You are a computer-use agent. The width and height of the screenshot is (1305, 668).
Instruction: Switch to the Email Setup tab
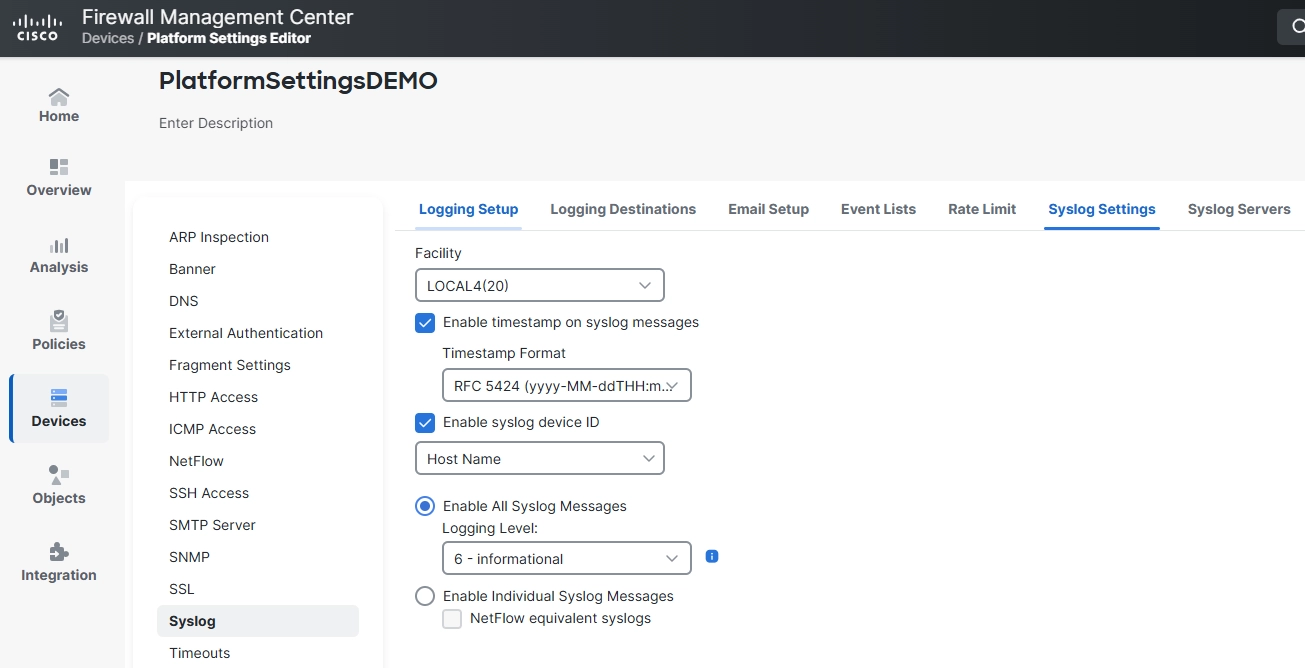[x=768, y=209]
